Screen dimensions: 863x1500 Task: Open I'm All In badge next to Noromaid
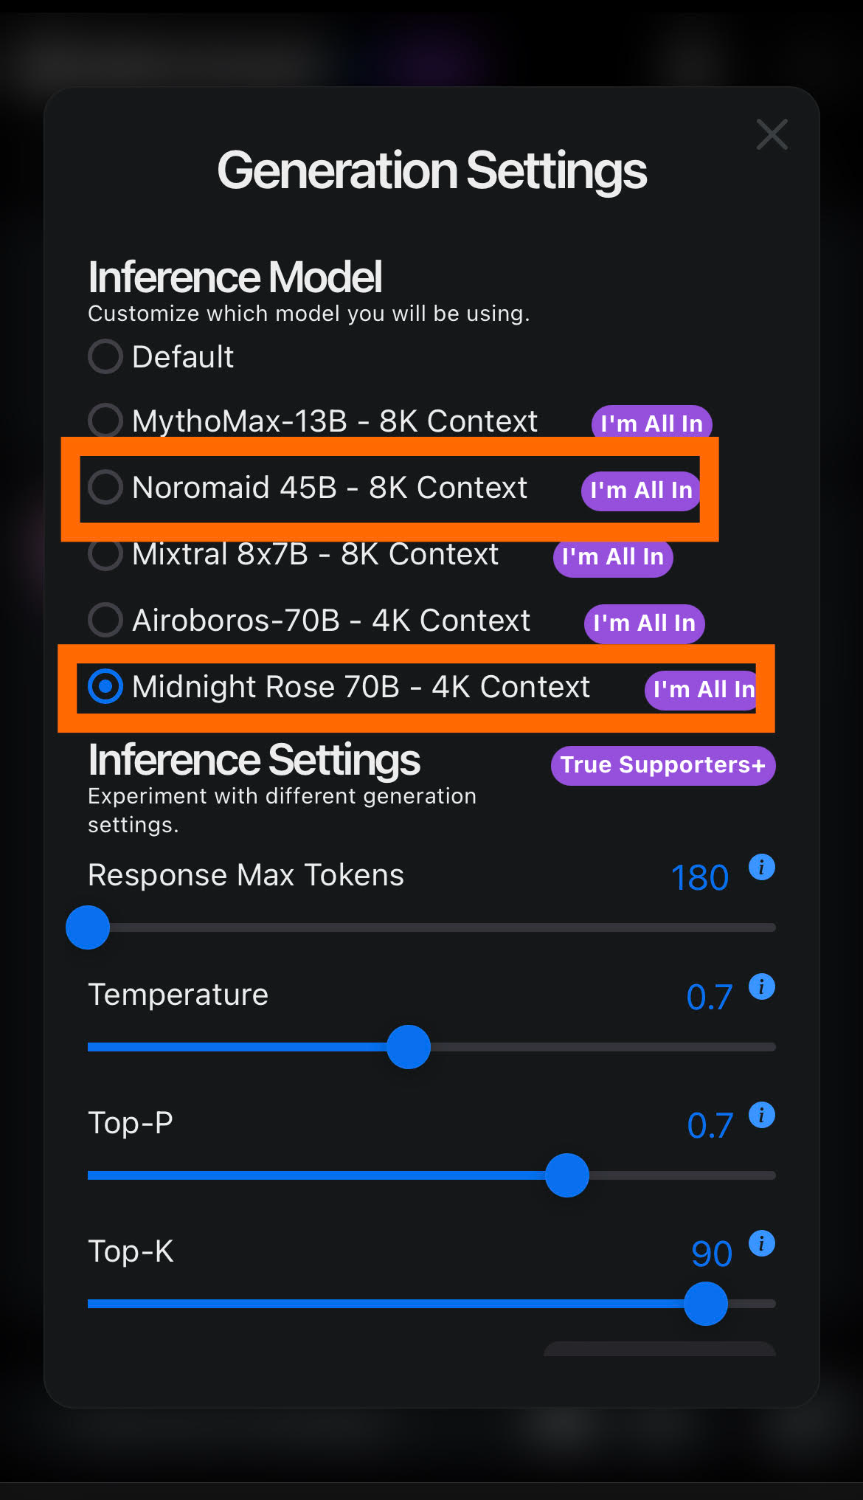click(641, 491)
